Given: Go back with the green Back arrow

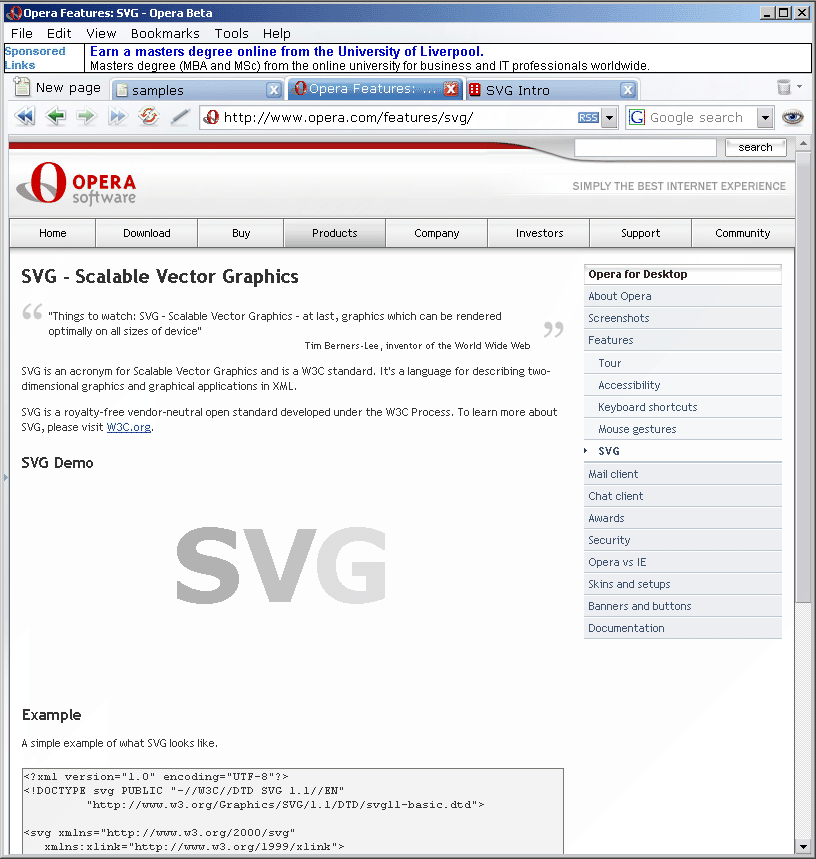Looking at the screenshot, I should [x=55, y=117].
